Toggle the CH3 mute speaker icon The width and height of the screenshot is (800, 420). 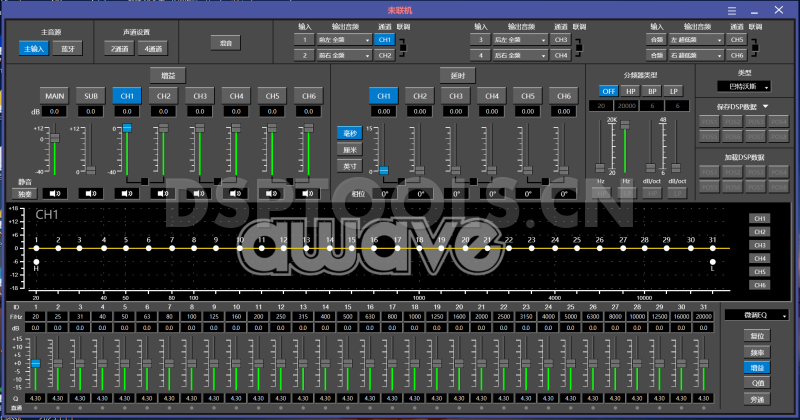tap(199, 192)
